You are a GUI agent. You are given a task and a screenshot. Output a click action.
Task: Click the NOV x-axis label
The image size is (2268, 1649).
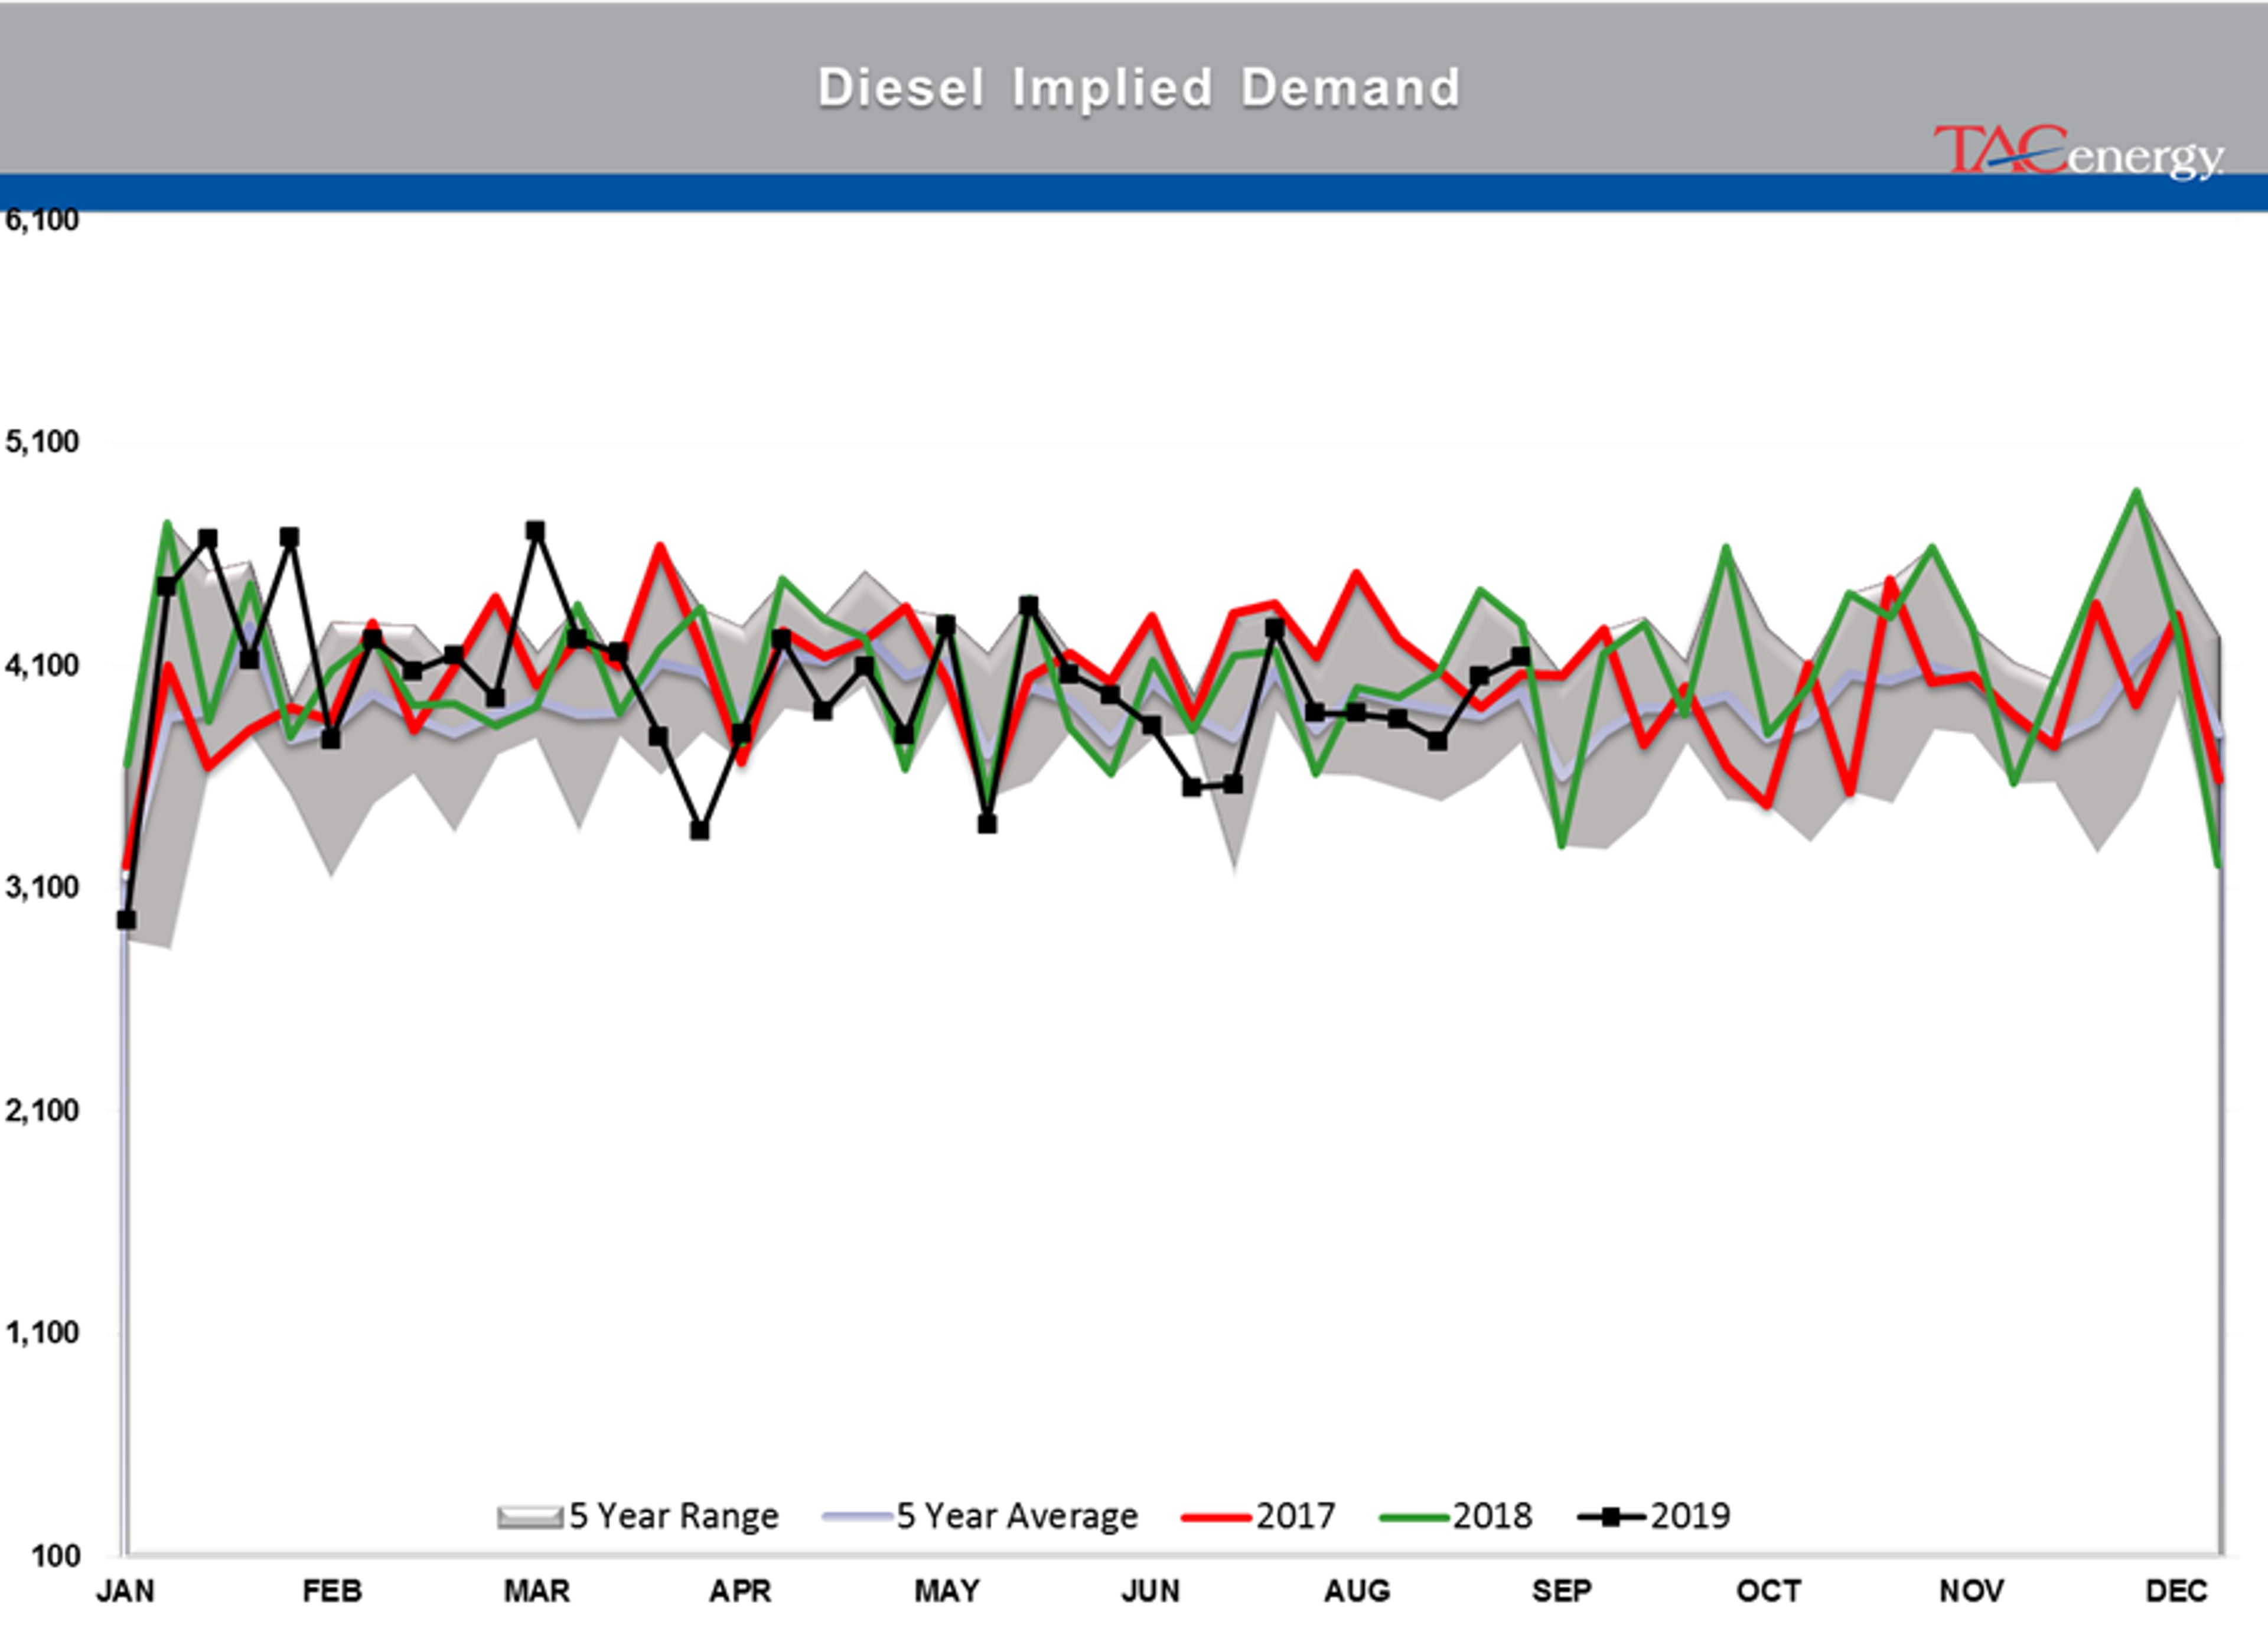(1972, 1591)
